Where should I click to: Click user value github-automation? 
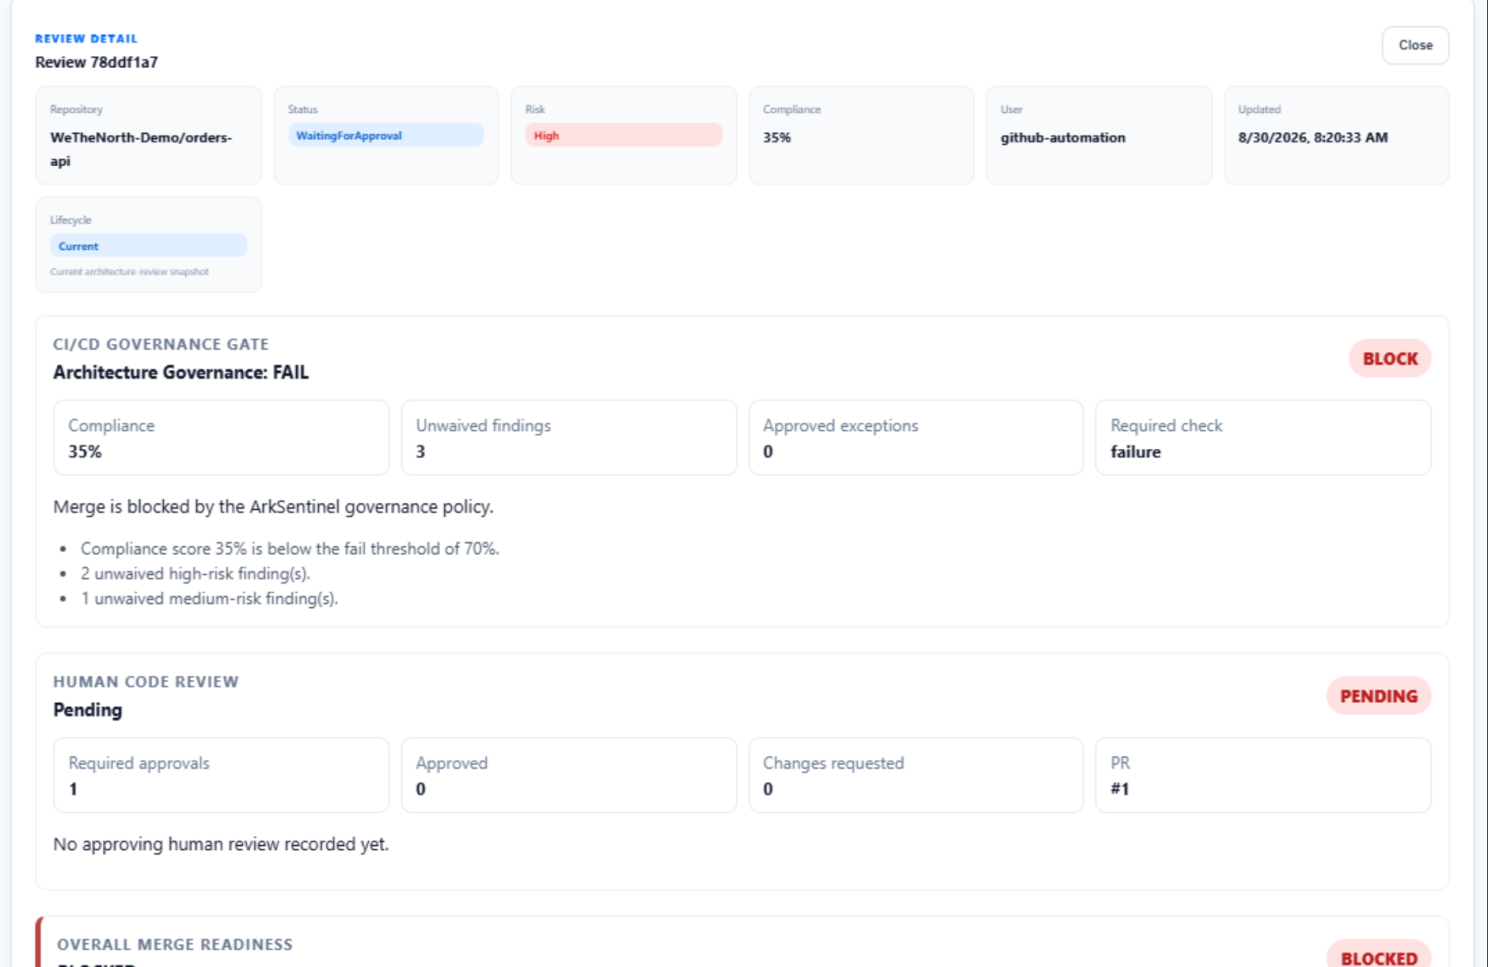1063,138
